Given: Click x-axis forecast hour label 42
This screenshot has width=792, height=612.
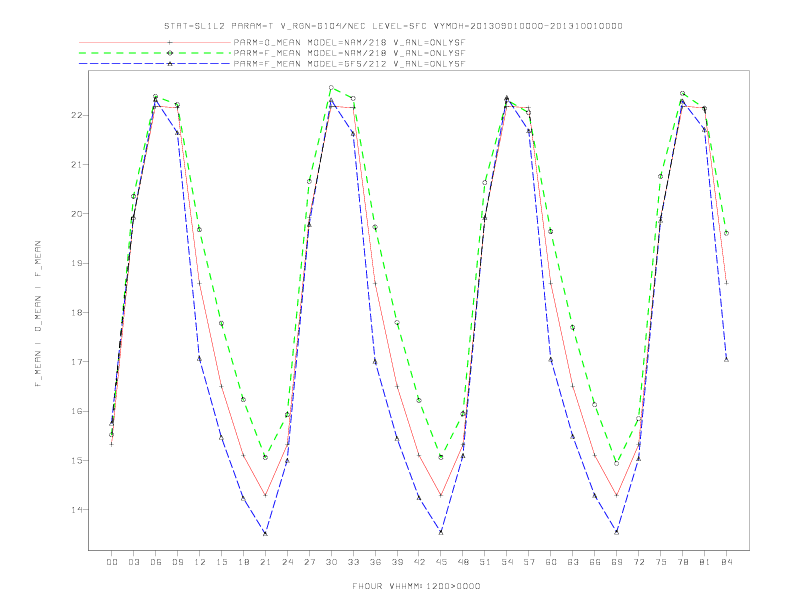Looking at the screenshot, I should tap(419, 562).
